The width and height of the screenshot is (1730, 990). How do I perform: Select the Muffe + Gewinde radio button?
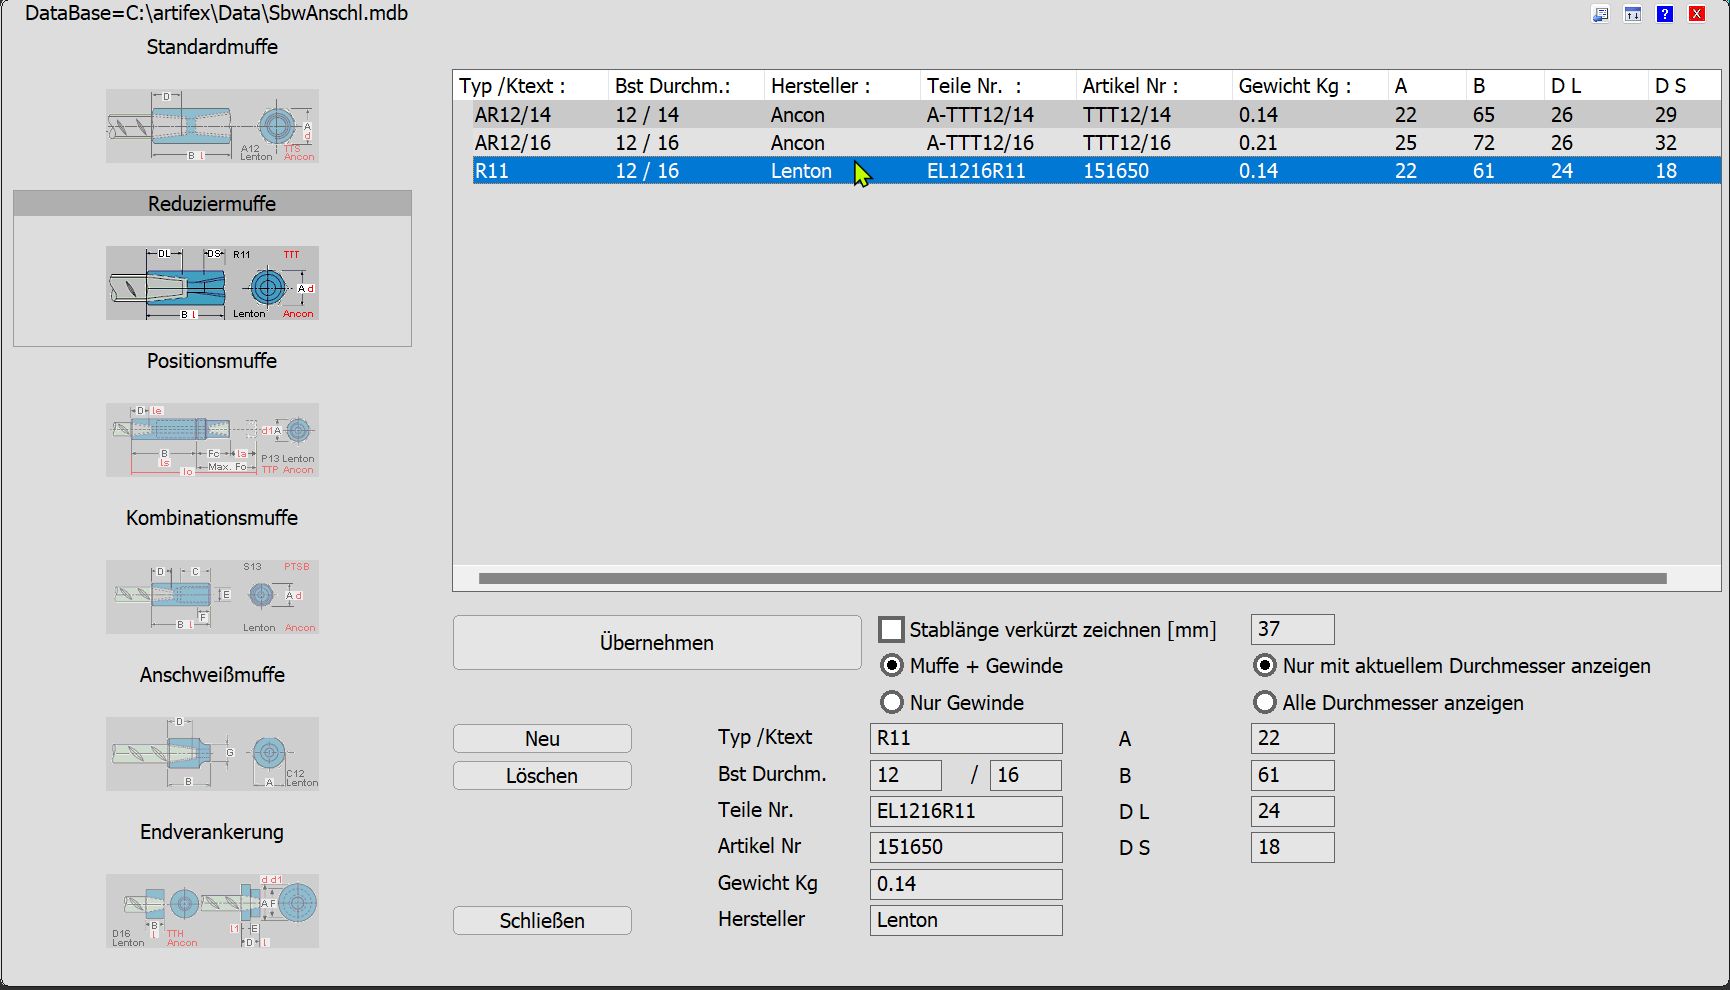[x=891, y=666]
